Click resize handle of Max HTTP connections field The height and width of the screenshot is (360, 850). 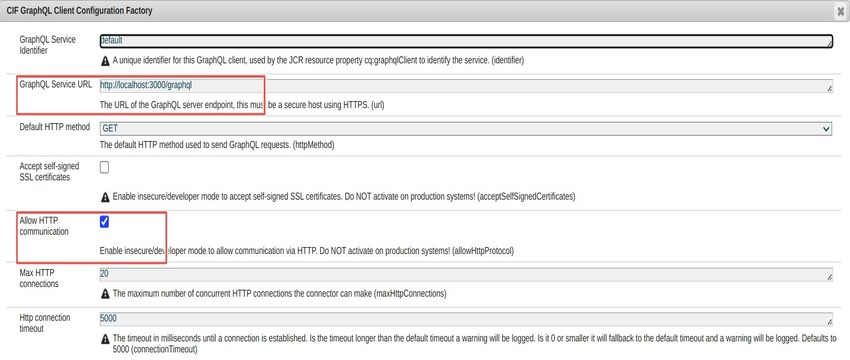tap(829, 278)
